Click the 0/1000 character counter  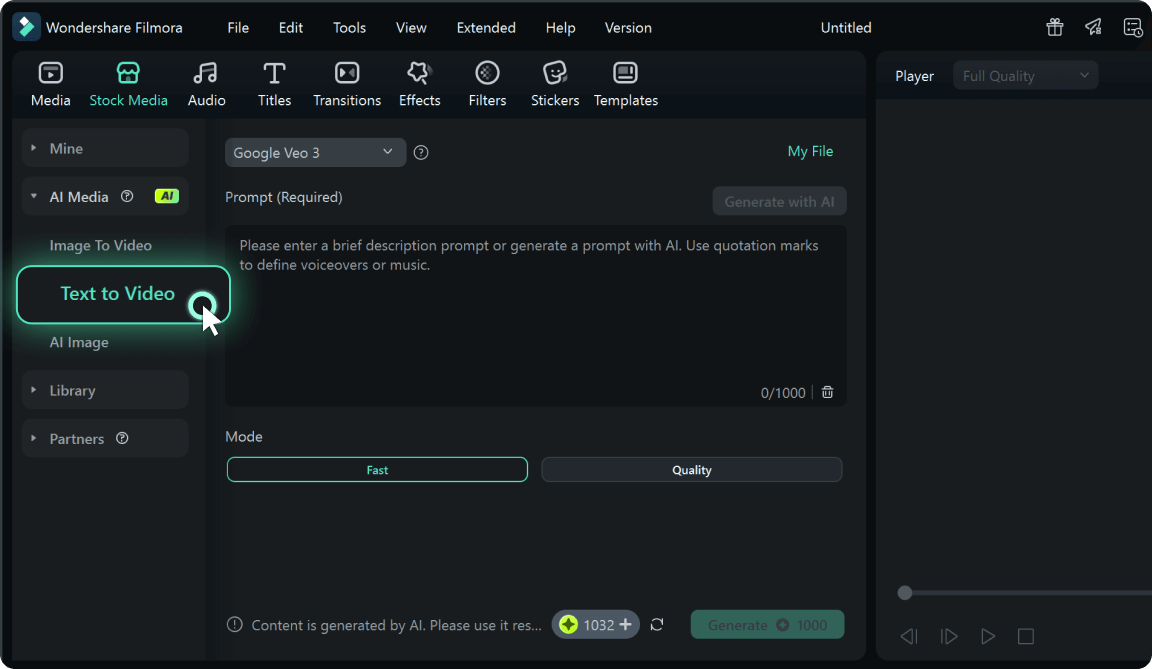pos(782,392)
